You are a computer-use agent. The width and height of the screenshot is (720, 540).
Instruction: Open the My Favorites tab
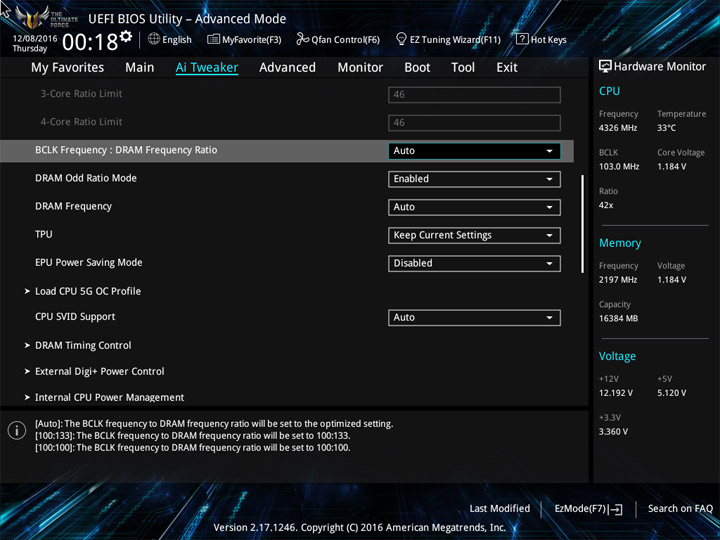pyautogui.click(x=68, y=68)
